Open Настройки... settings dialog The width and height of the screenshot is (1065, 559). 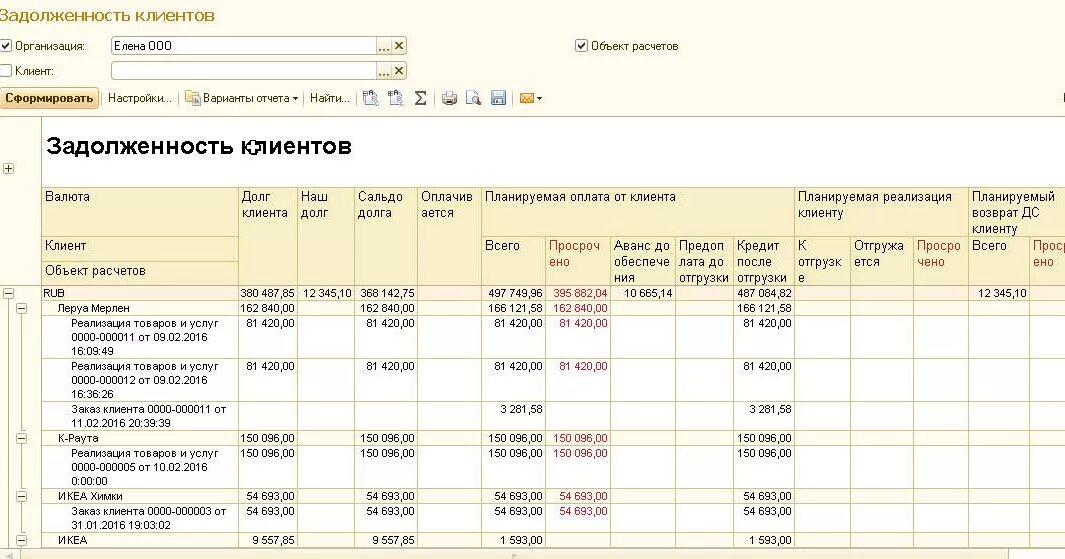139,98
